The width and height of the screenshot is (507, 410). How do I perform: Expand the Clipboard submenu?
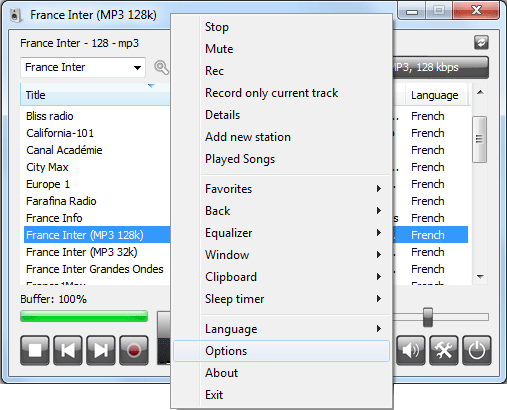(x=281, y=277)
